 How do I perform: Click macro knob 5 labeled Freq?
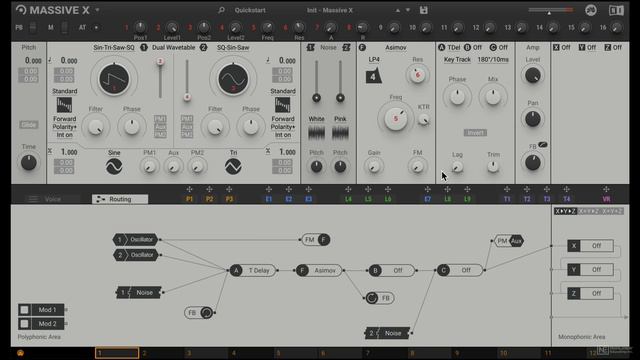(267, 27)
